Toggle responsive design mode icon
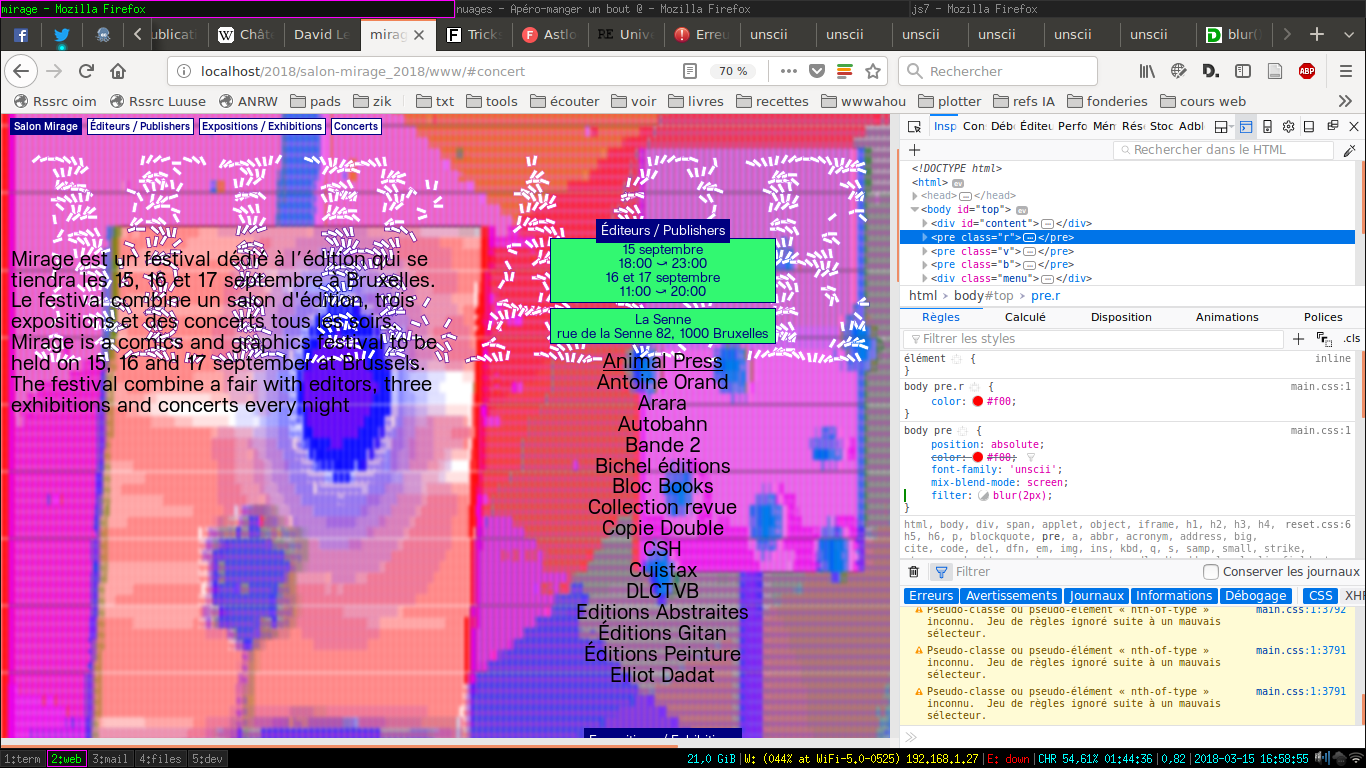 click(x=1267, y=126)
